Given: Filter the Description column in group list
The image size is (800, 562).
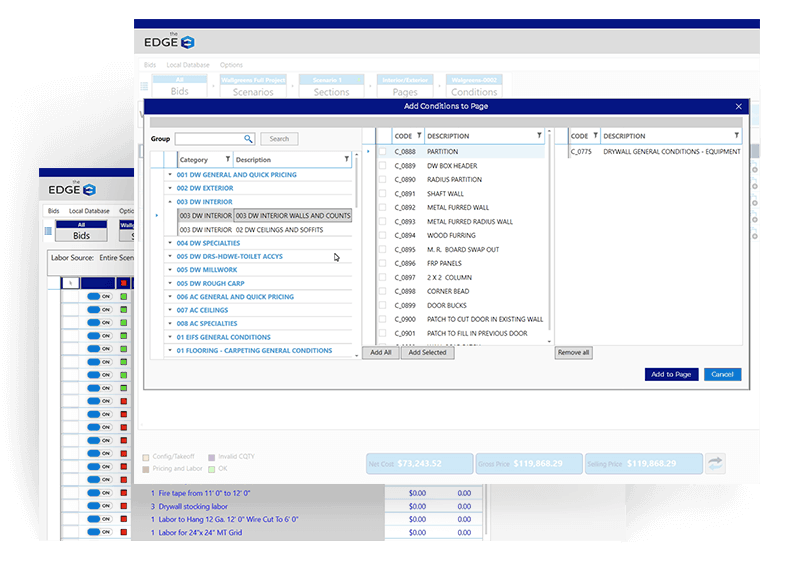Looking at the screenshot, I should [x=346, y=159].
